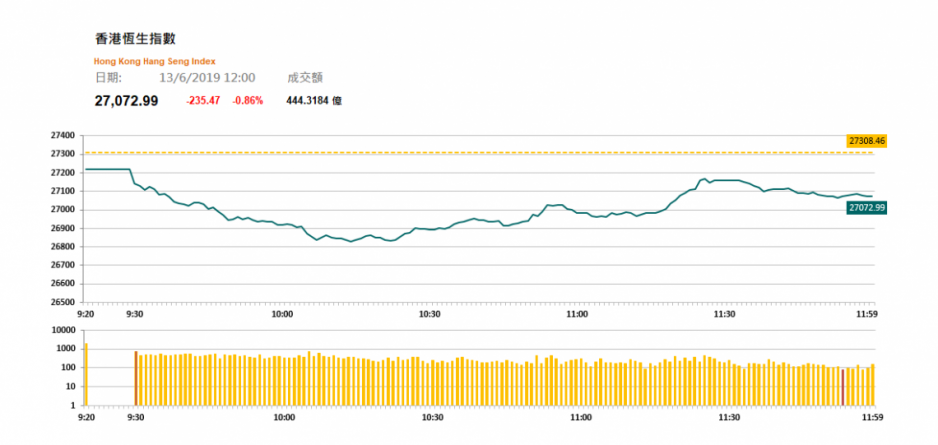Click the 9:20 label on volume chart
Screen dimensions: 938x445
coord(86,417)
